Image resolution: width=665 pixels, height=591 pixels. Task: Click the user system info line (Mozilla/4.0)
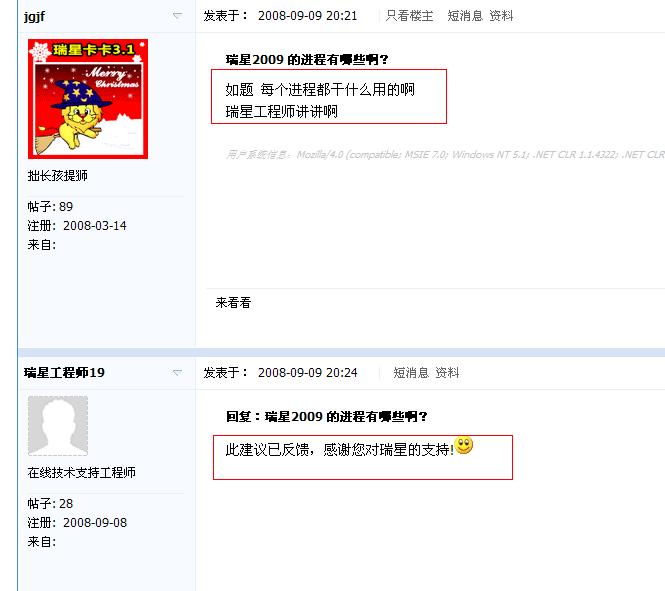(445, 155)
